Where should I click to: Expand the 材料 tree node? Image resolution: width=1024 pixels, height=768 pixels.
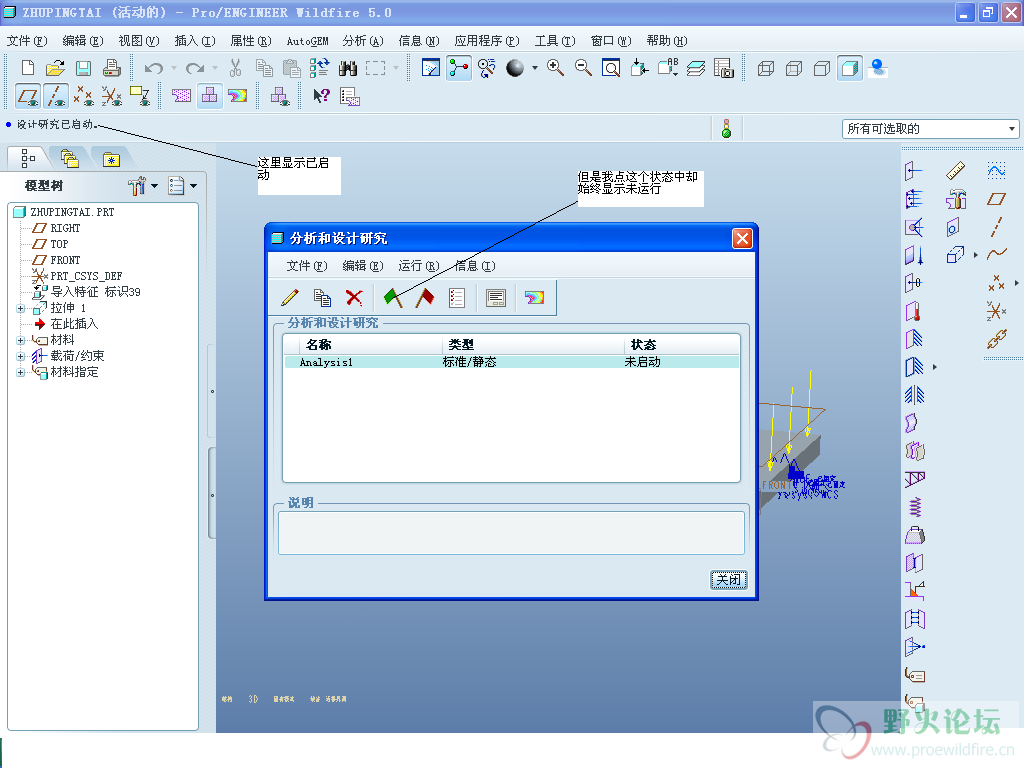20,340
